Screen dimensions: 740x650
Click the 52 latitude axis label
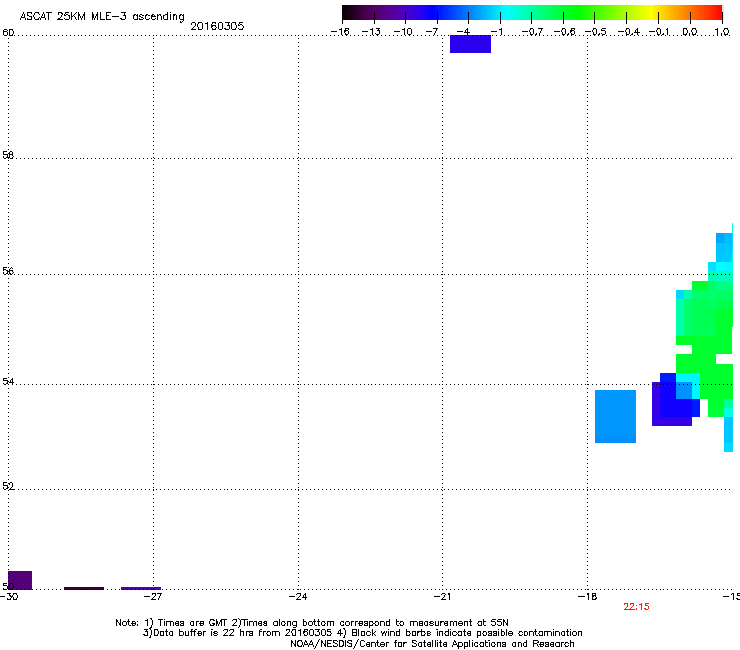pos(8,486)
